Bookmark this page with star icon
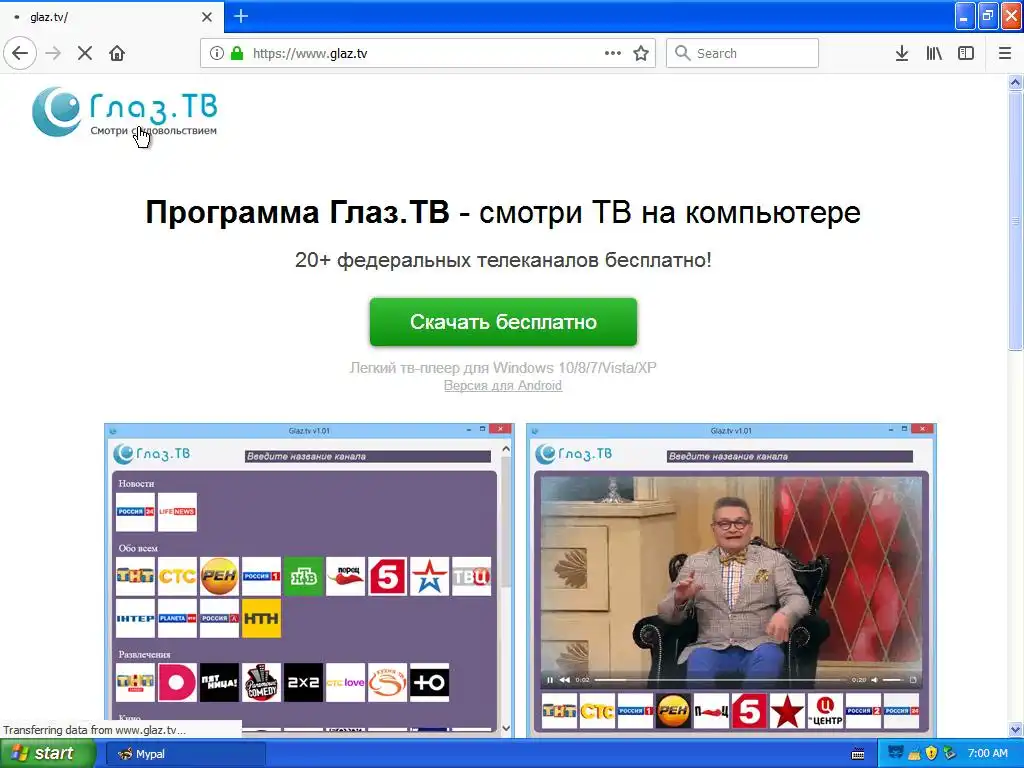Image resolution: width=1024 pixels, height=768 pixels. click(641, 53)
